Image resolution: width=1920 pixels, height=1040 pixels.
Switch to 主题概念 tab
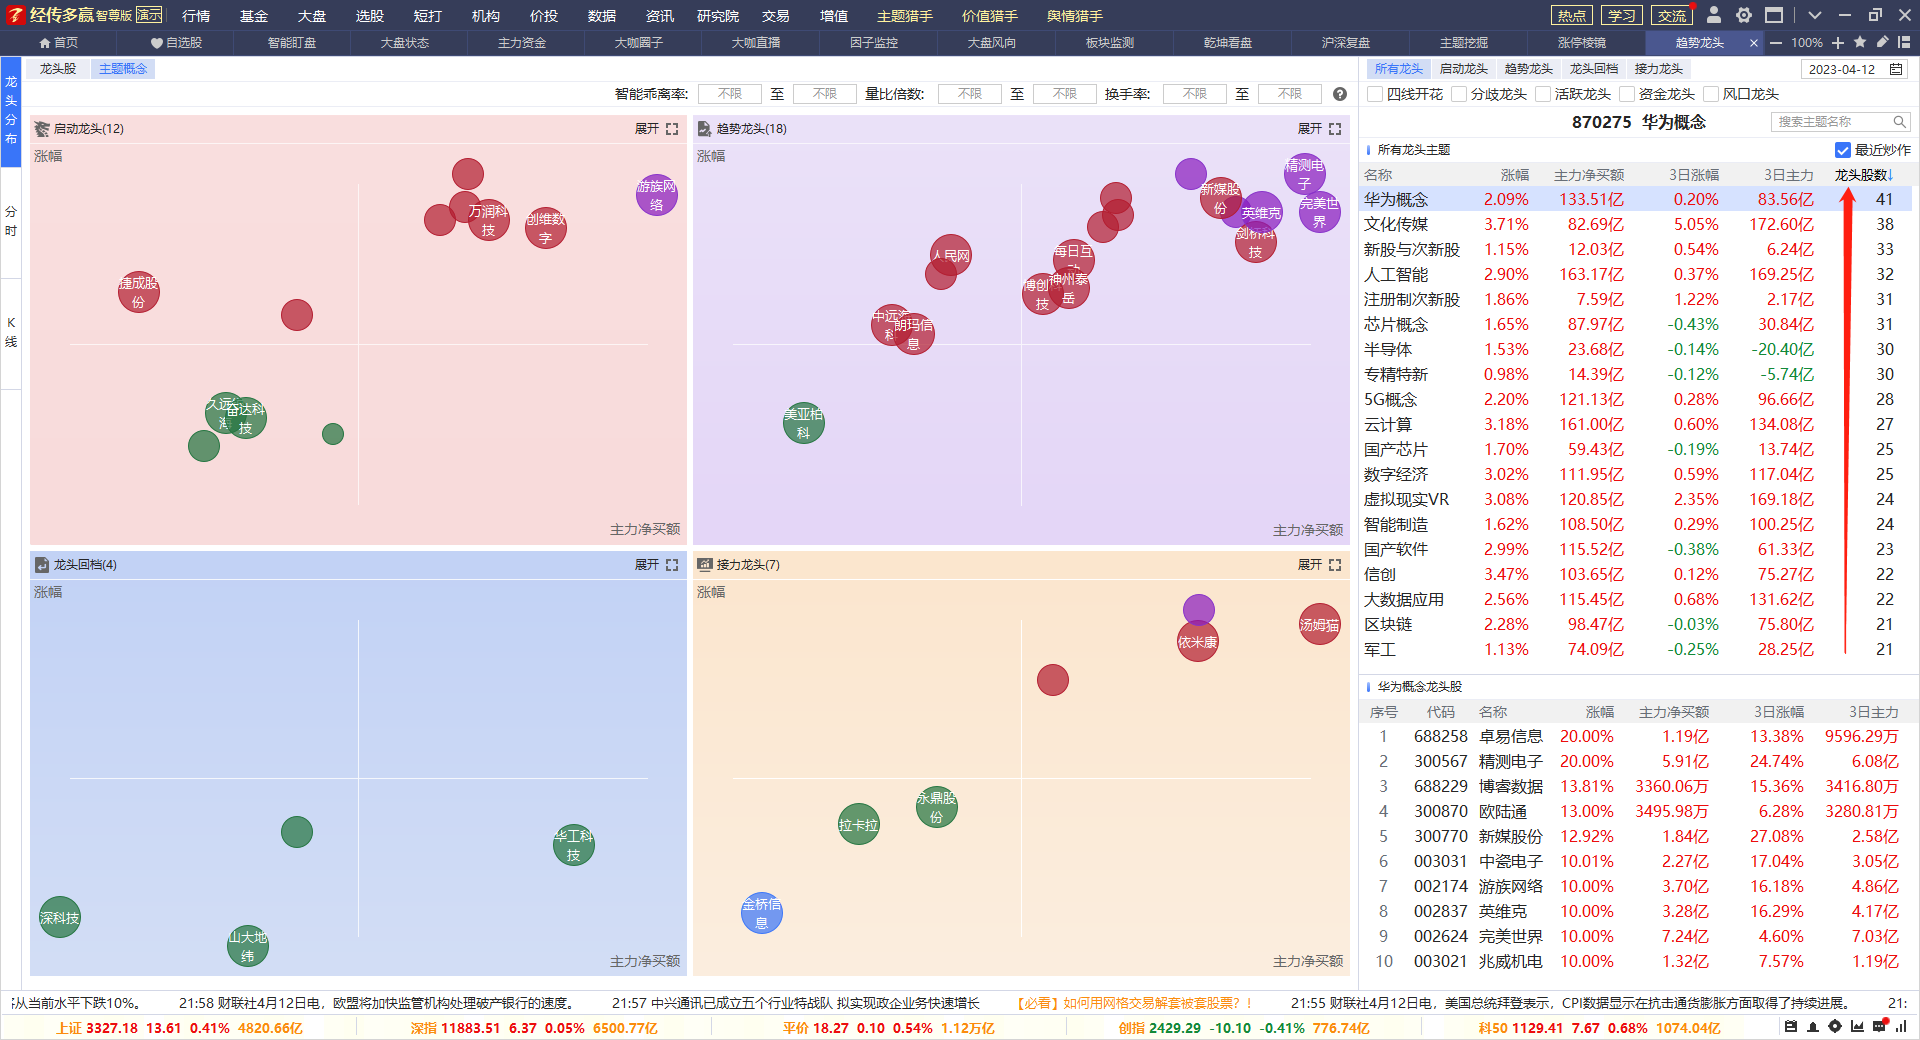(x=123, y=69)
